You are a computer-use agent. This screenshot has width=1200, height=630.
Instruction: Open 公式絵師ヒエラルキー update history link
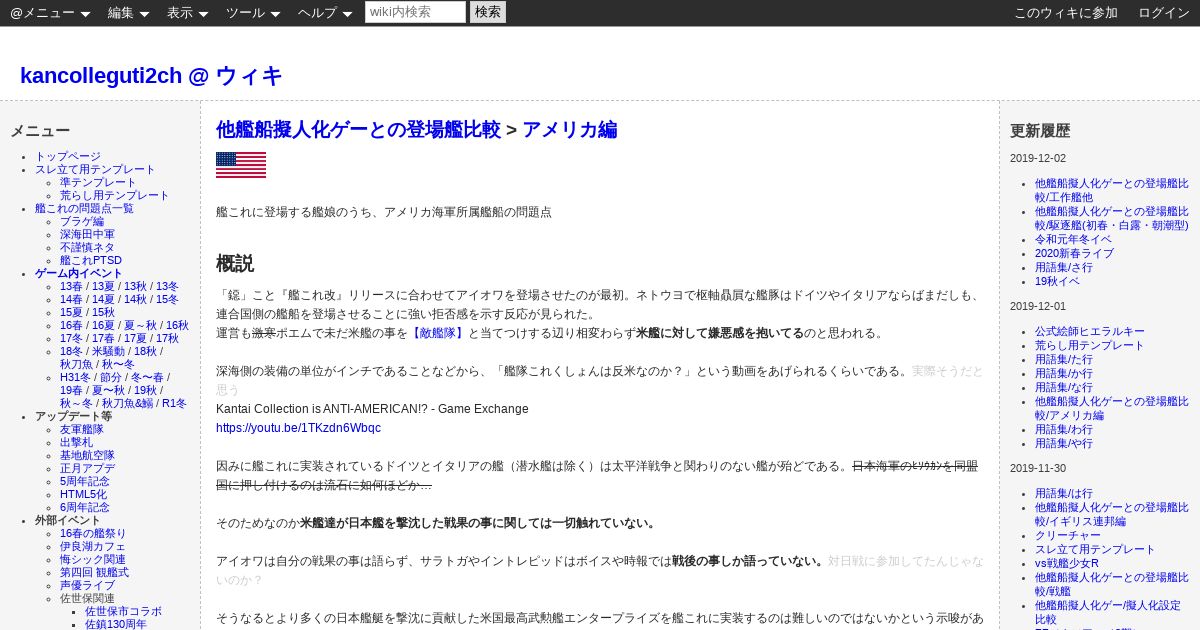(1090, 332)
